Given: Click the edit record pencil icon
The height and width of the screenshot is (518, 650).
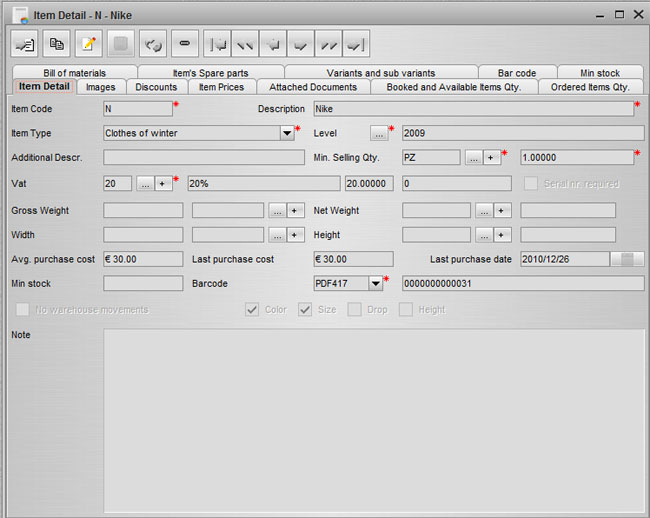Looking at the screenshot, I should tap(89, 44).
